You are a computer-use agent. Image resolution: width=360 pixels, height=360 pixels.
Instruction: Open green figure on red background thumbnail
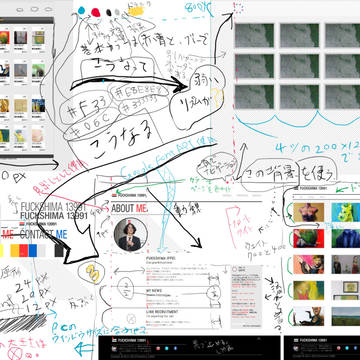pos(308,238)
